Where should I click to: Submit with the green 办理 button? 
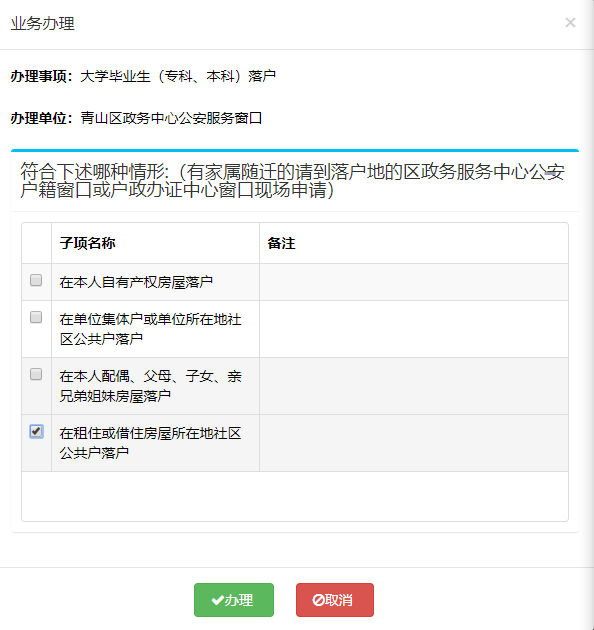234,600
